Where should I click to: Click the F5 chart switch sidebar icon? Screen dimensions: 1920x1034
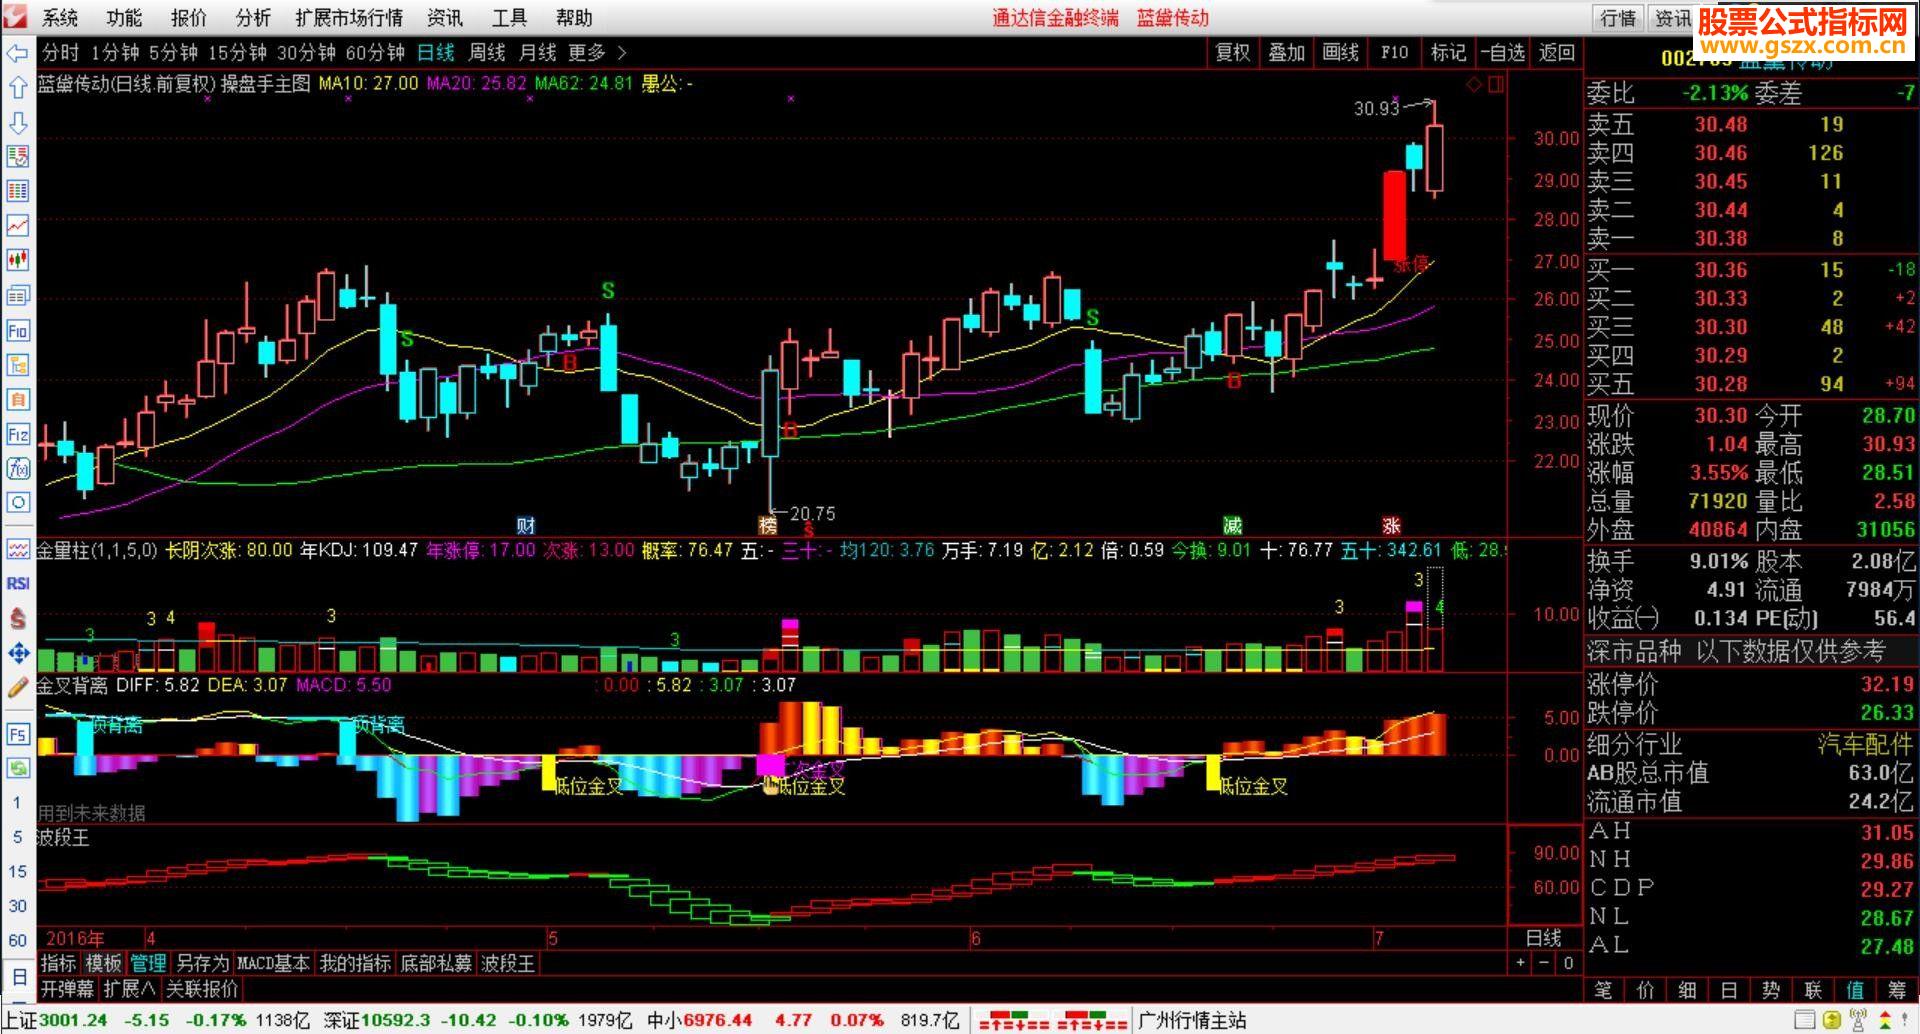17,734
